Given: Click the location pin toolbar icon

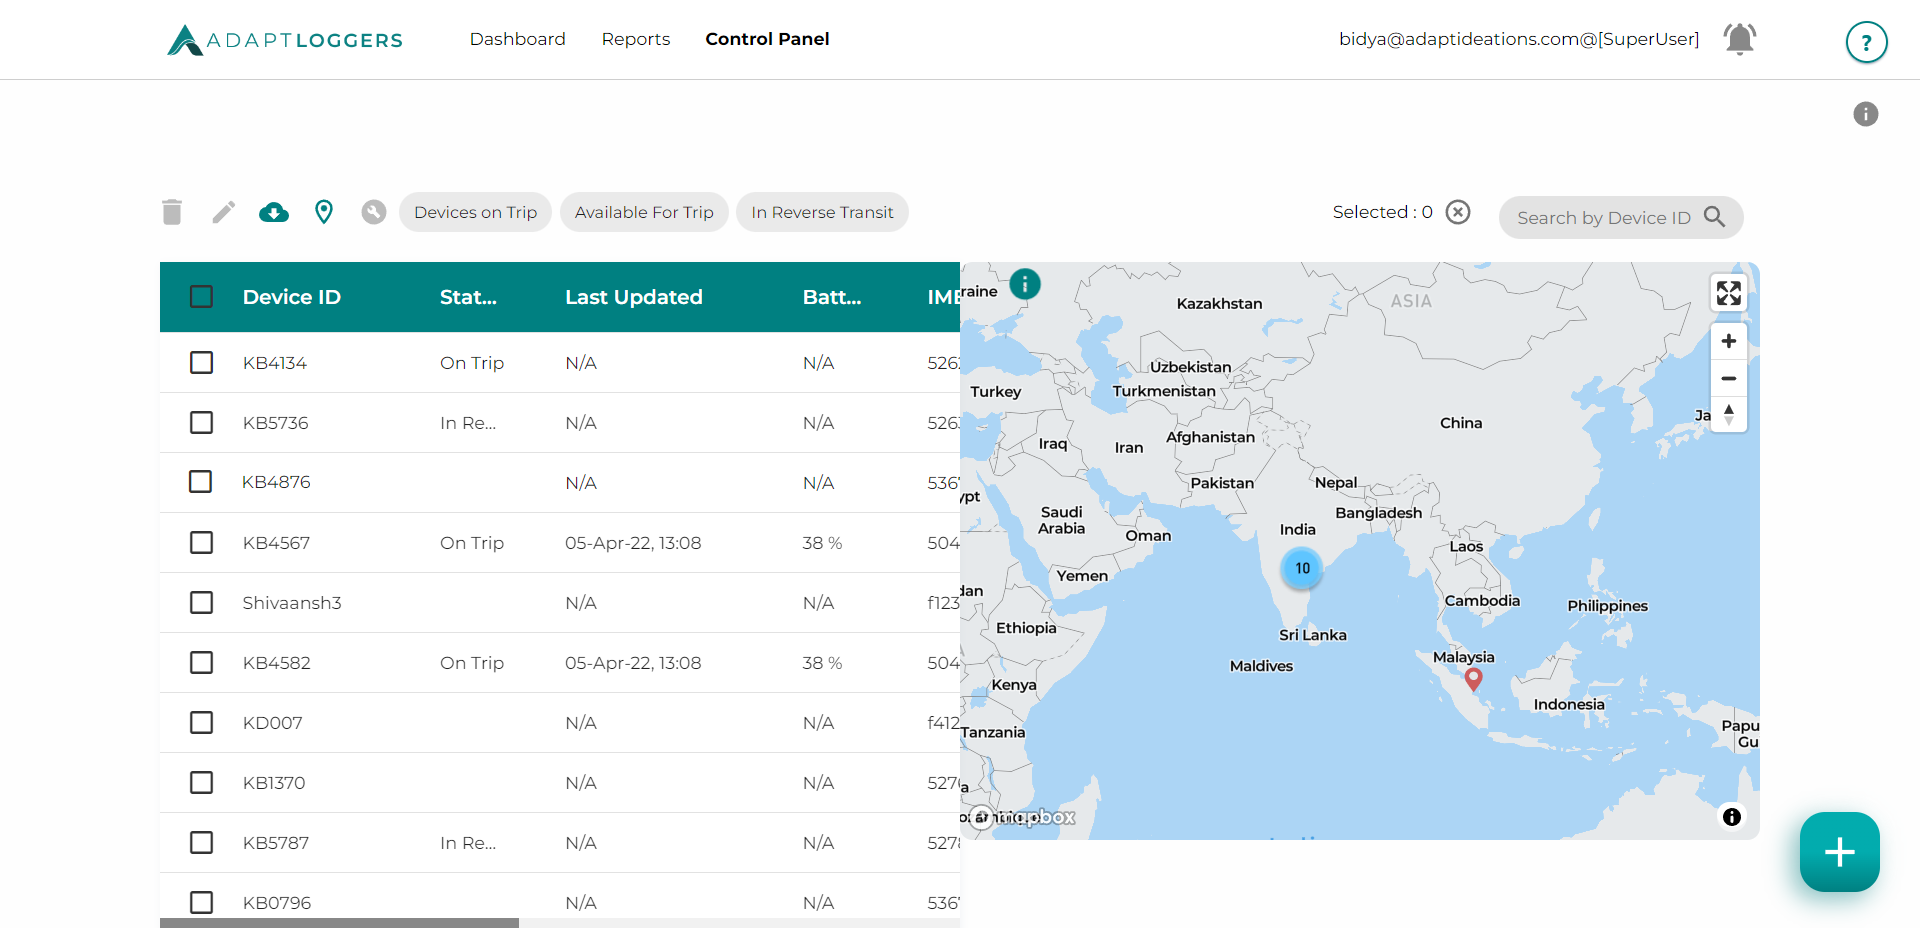Looking at the screenshot, I should click(324, 212).
